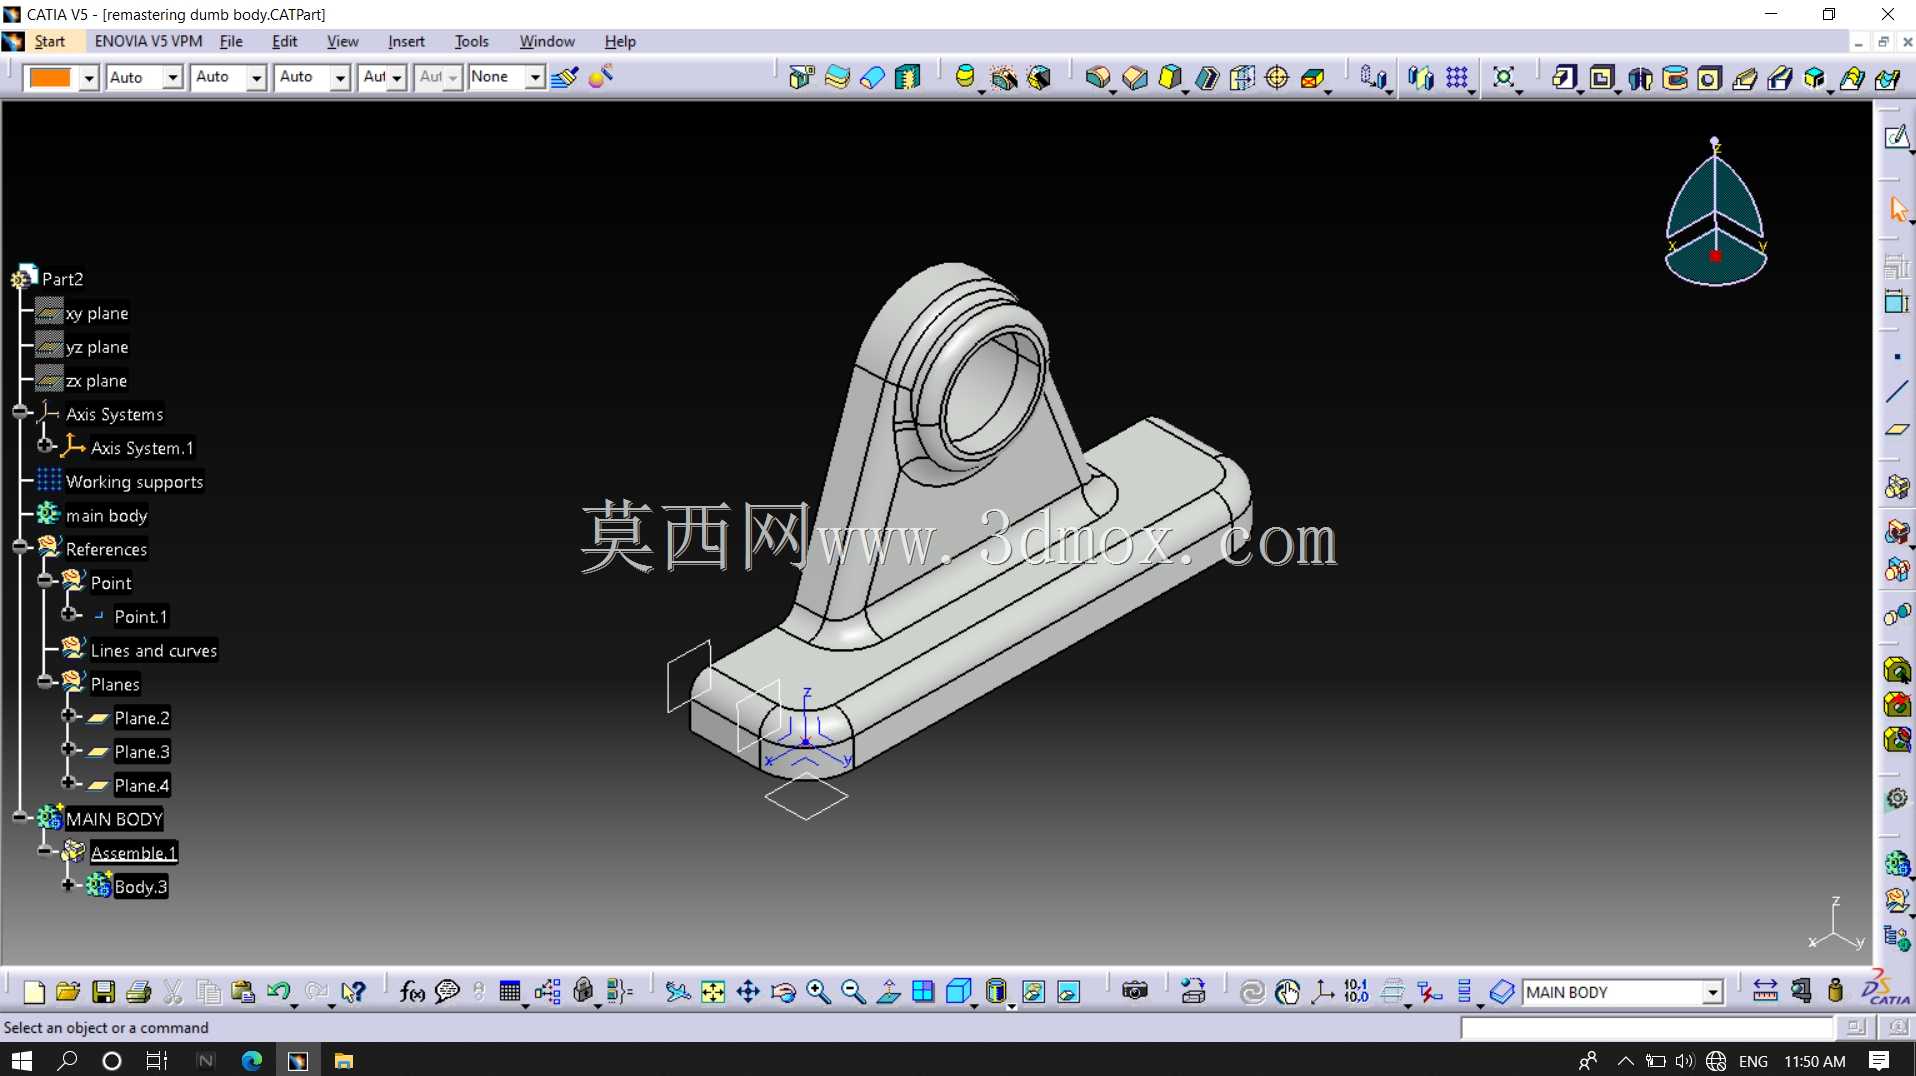The width and height of the screenshot is (1916, 1076).
Task: Select Lines and curves in tree
Action: 153,651
